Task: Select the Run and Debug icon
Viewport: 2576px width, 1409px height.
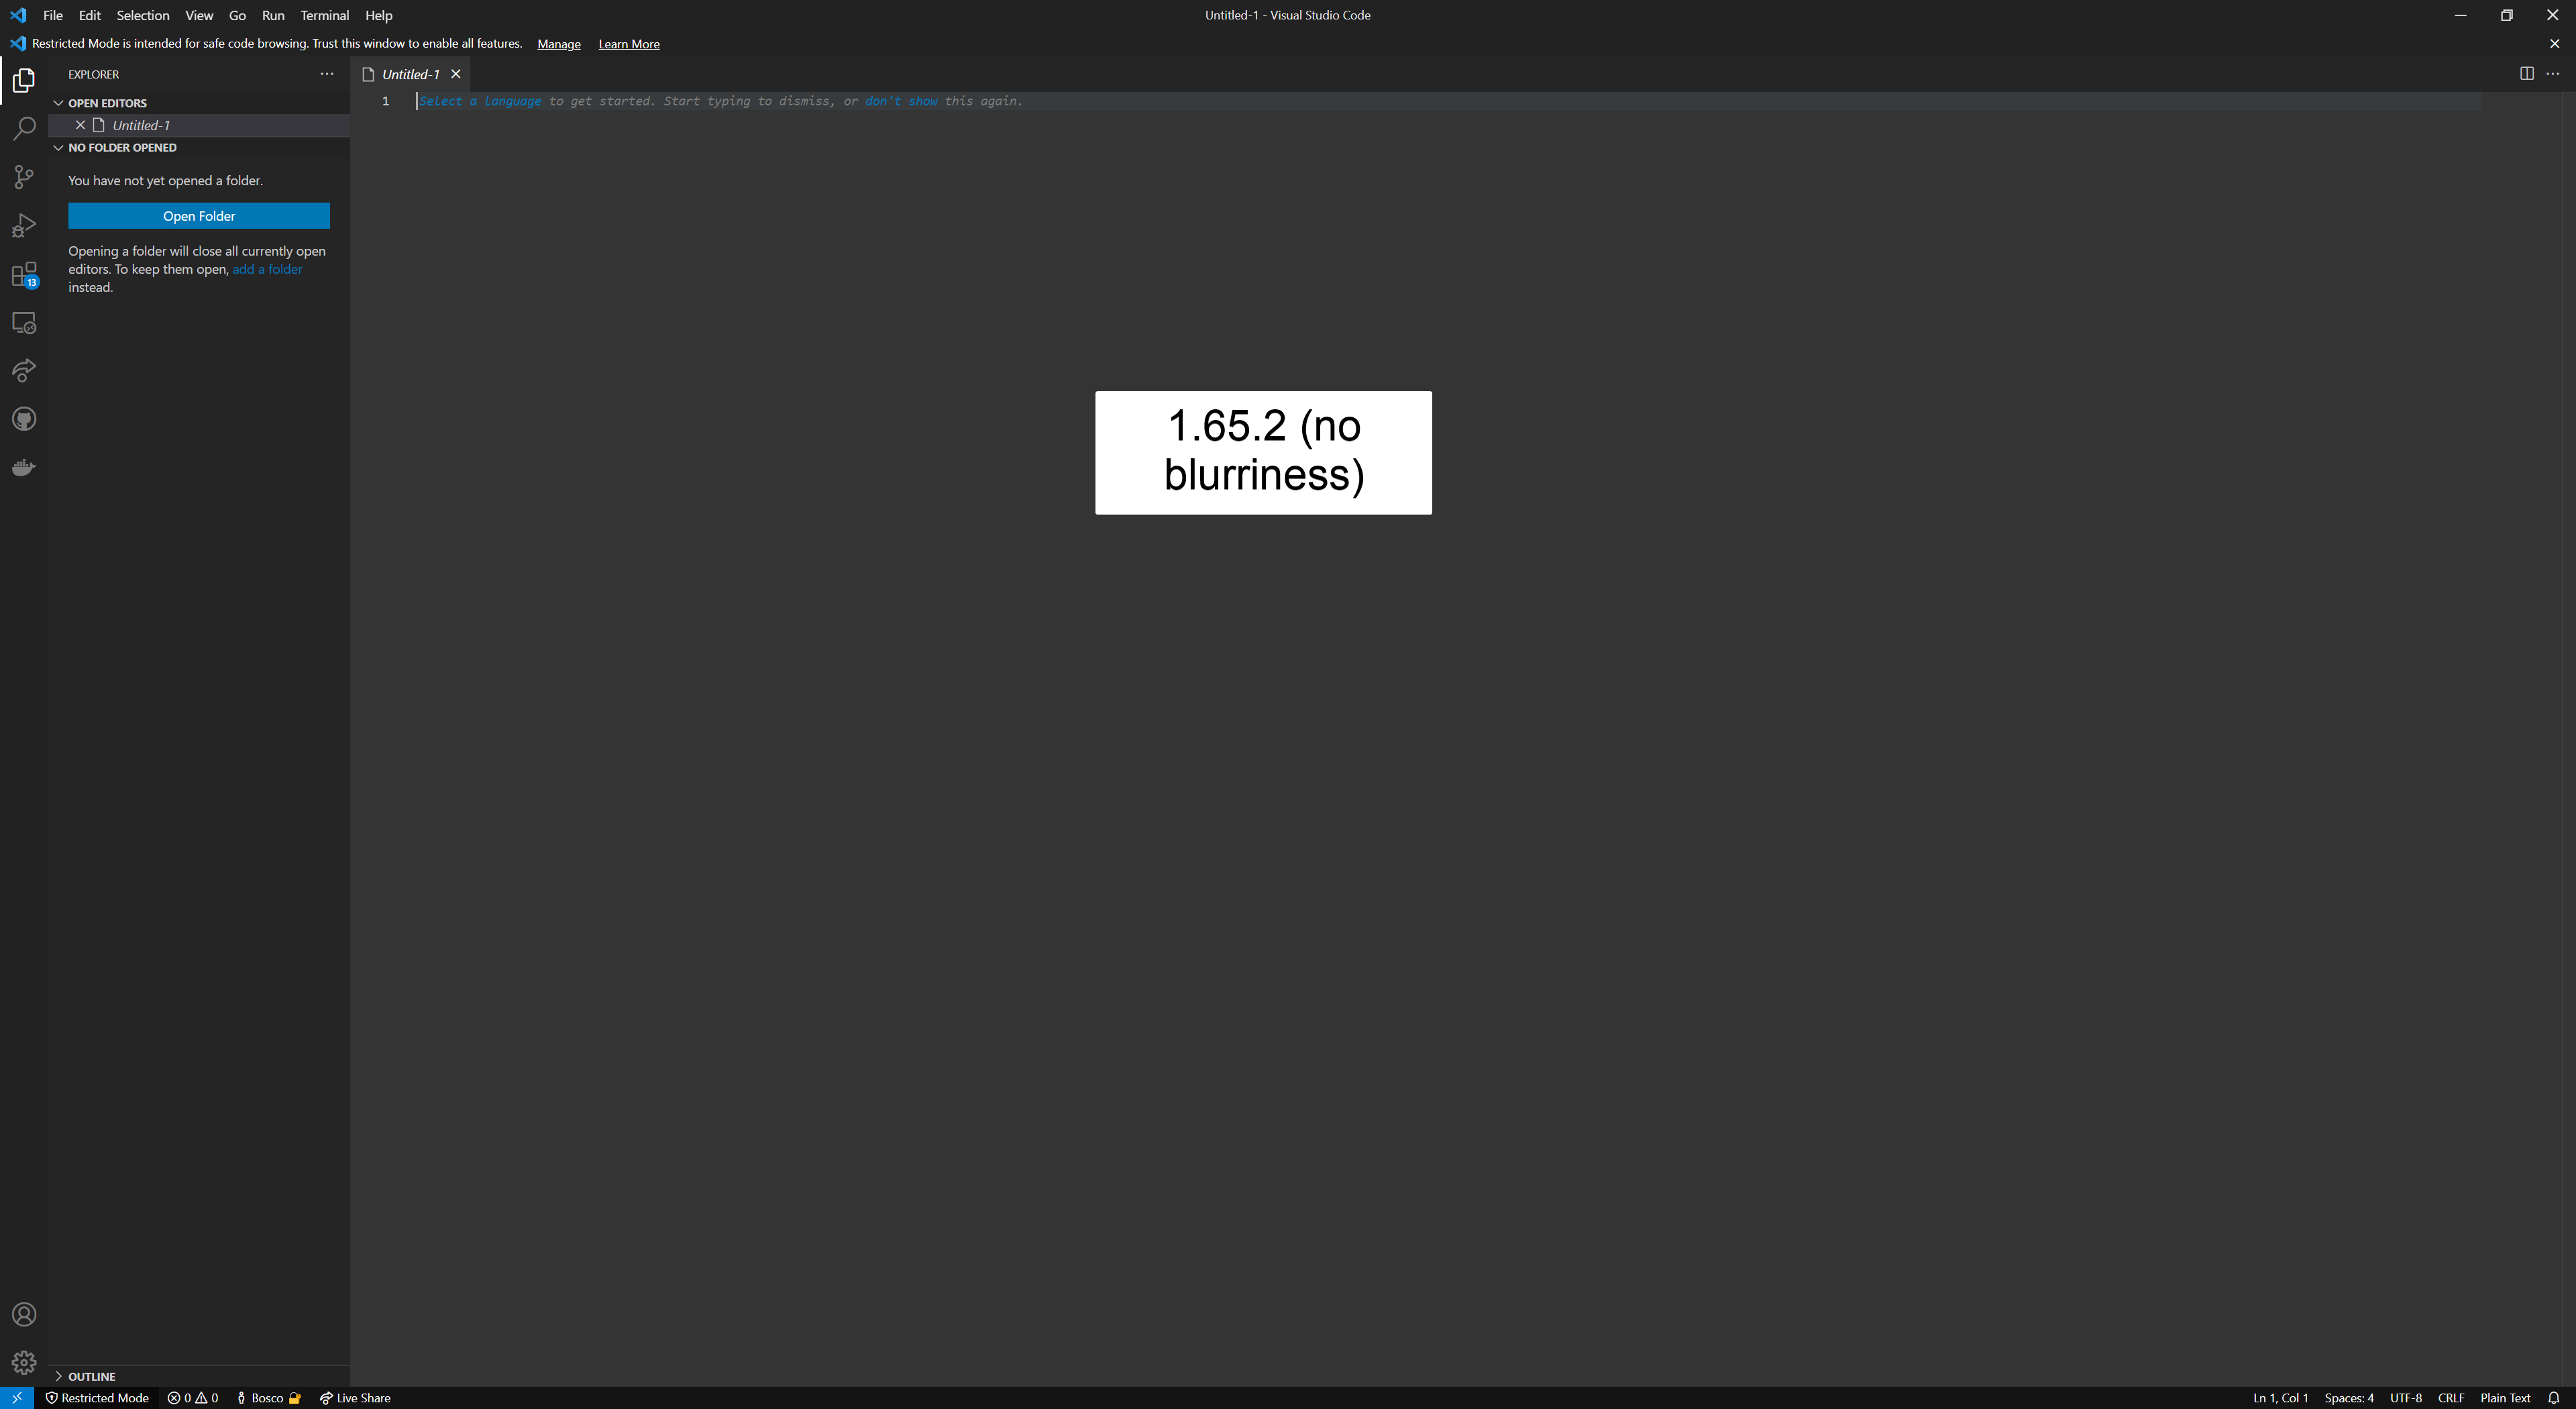Action: coord(24,225)
